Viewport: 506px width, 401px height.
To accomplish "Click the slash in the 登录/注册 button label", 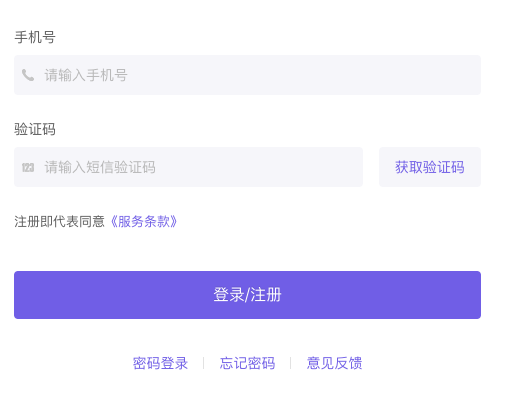I will pos(247,295).
